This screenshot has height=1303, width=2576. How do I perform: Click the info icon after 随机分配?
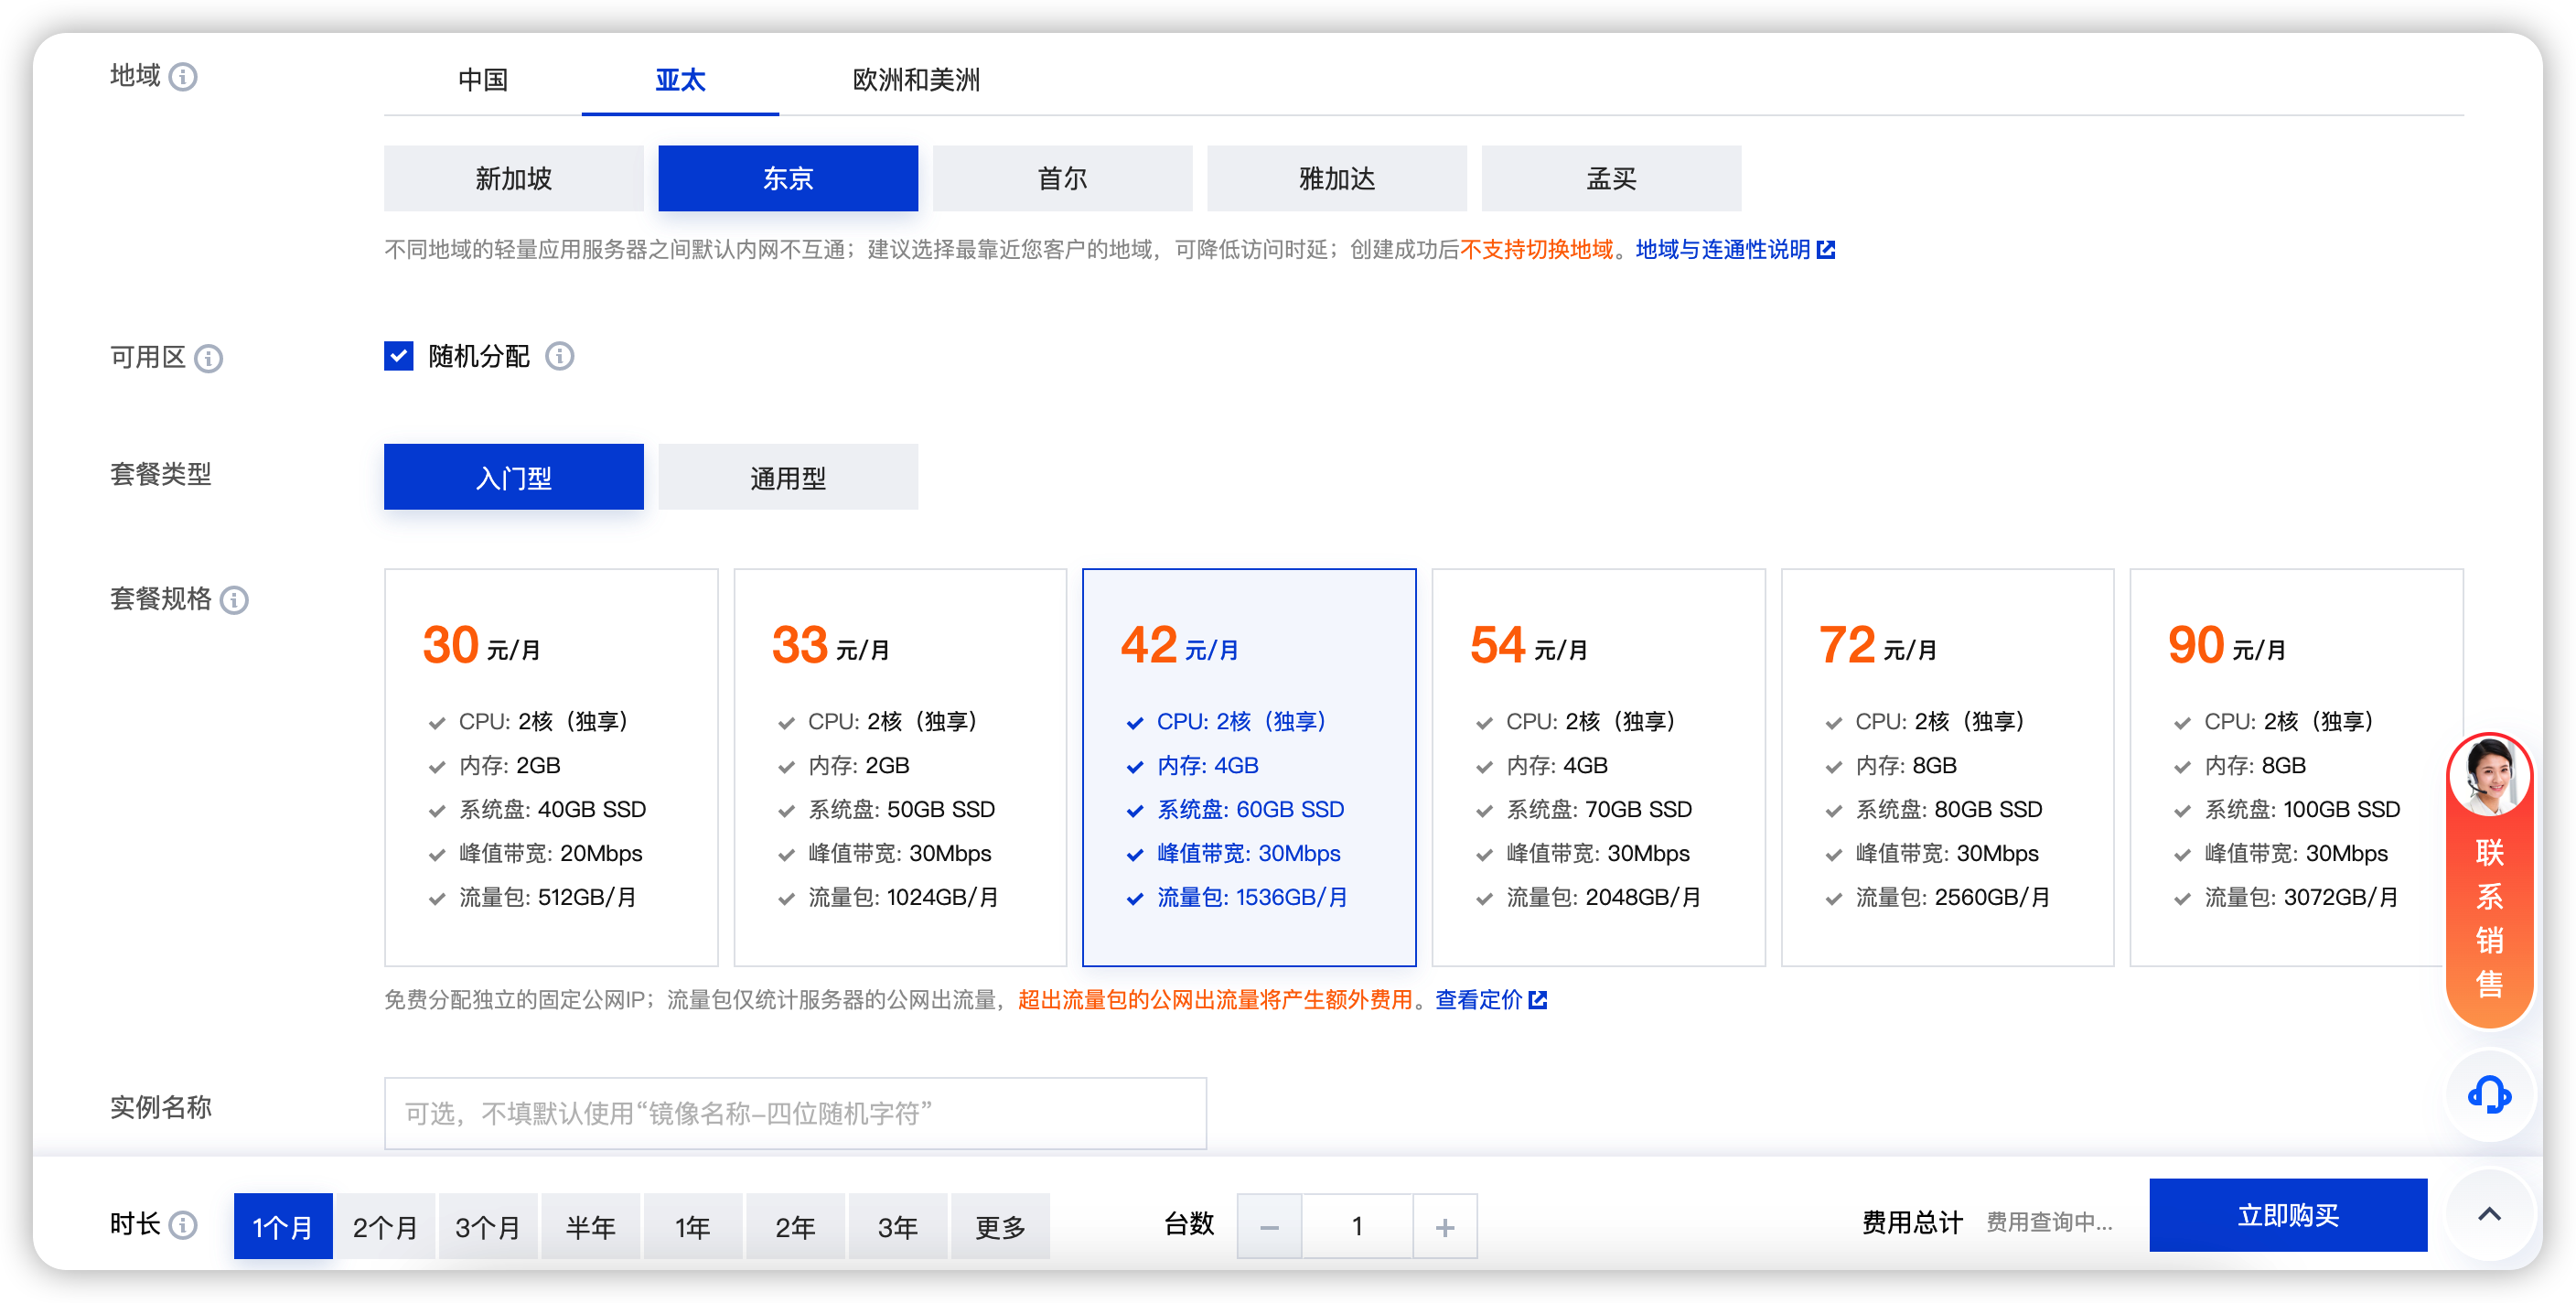click(x=559, y=356)
